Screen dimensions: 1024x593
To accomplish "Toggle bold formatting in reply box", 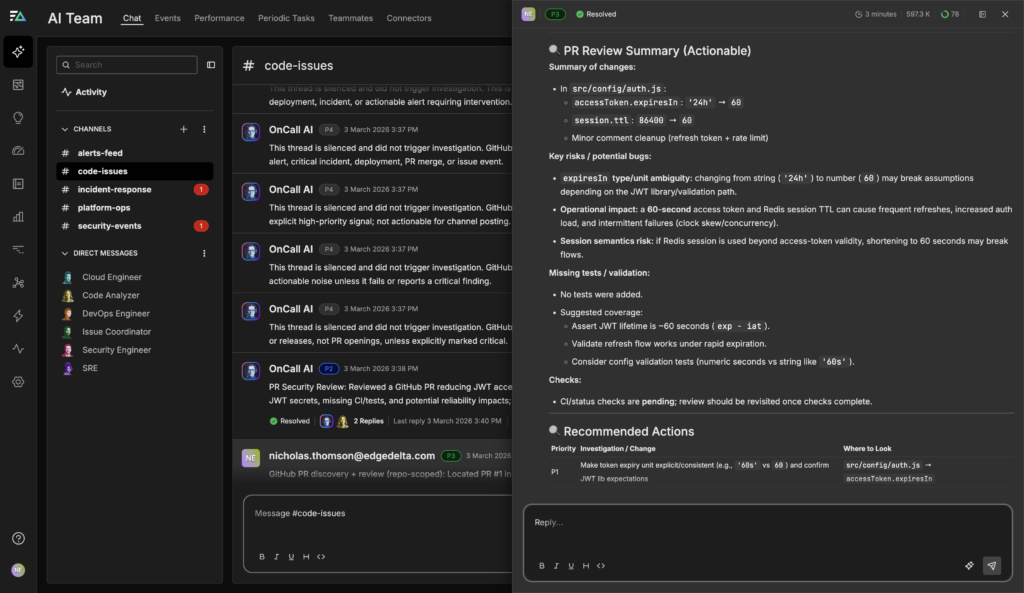I will 542,565.
